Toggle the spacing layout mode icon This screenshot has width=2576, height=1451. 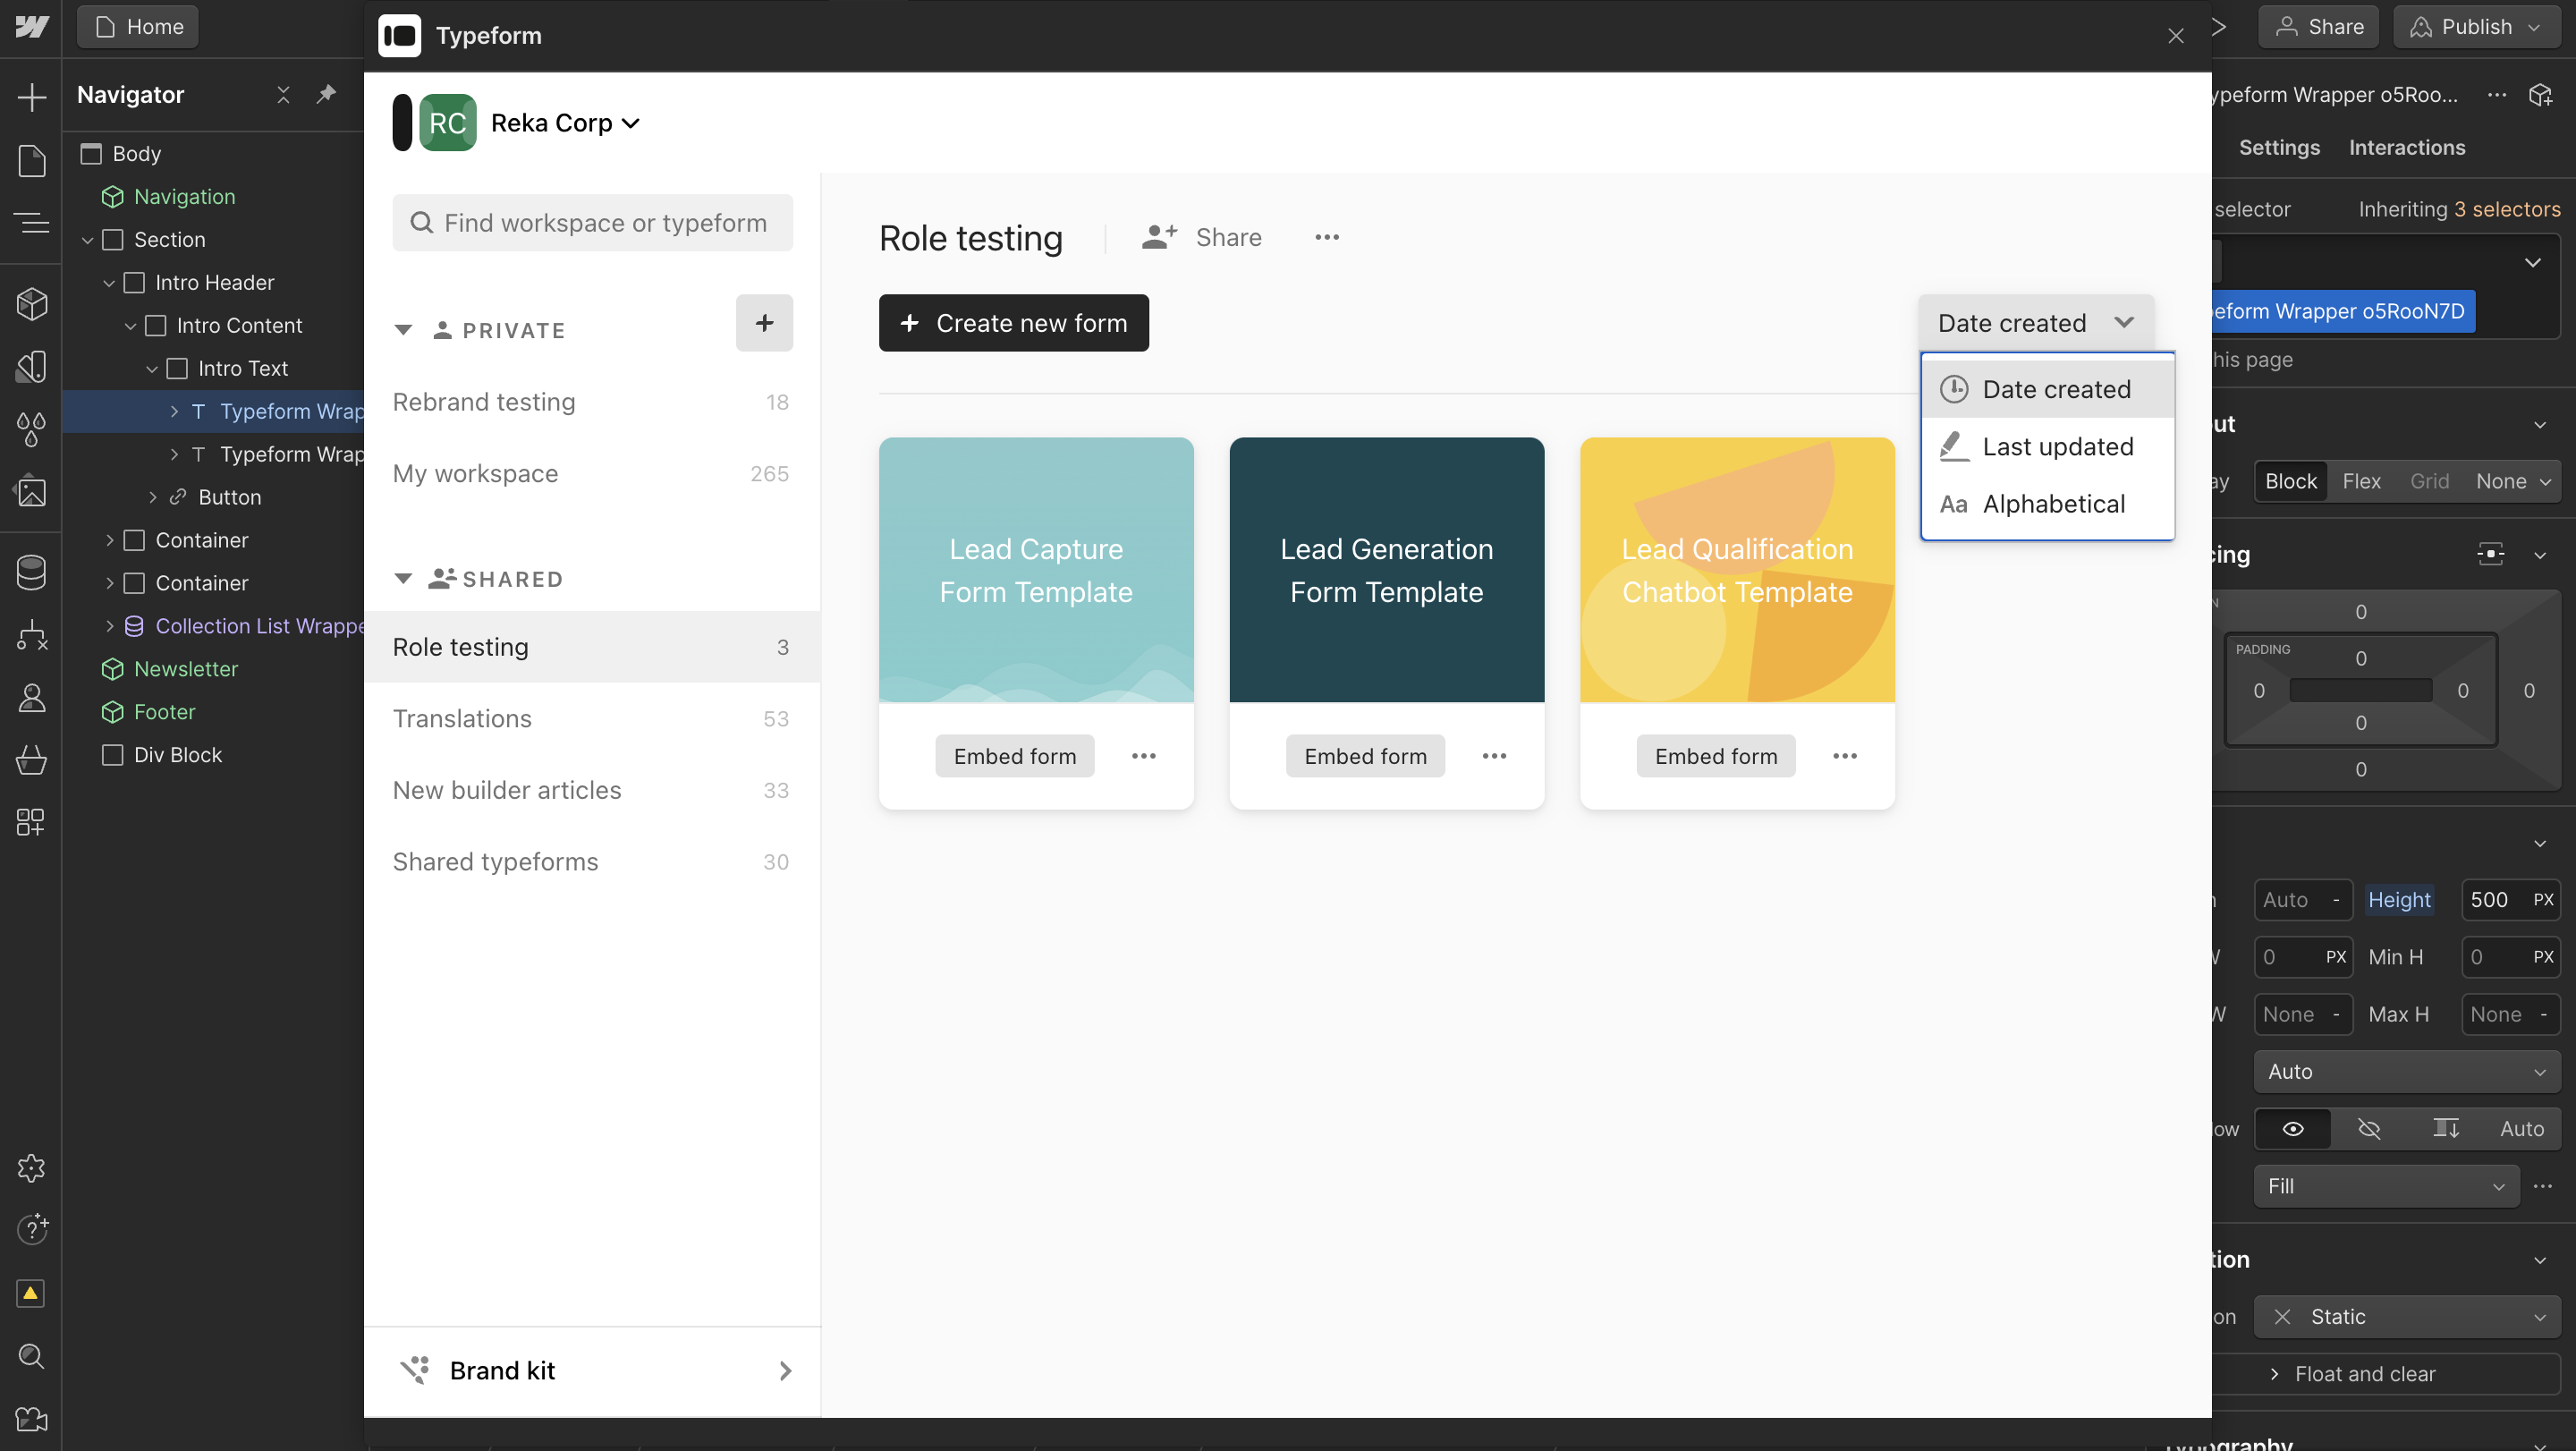[x=2491, y=554]
